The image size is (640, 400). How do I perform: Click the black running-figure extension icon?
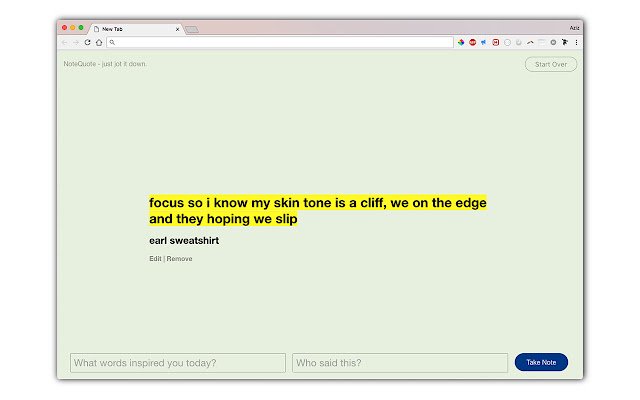pyautogui.click(x=565, y=42)
